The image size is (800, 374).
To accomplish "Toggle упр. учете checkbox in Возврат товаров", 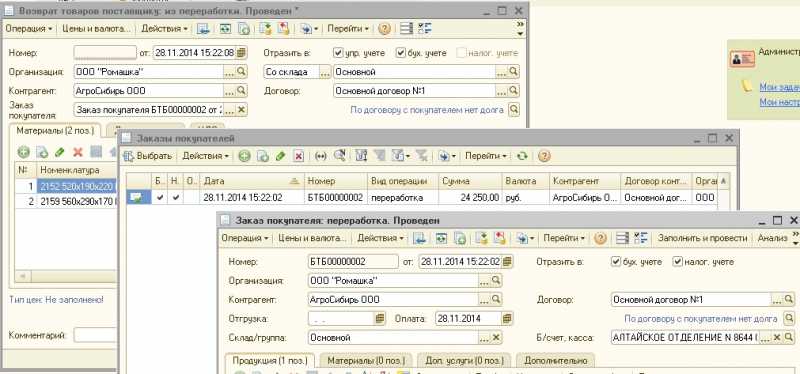I will [x=338, y=53].
